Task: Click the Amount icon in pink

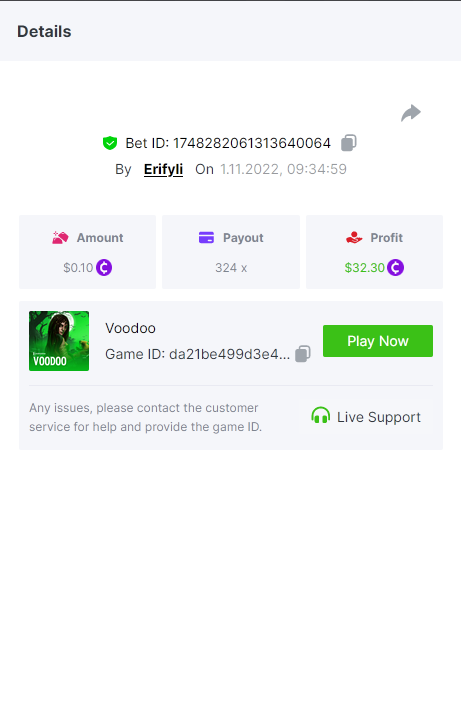Action: [x=60, y=238]
